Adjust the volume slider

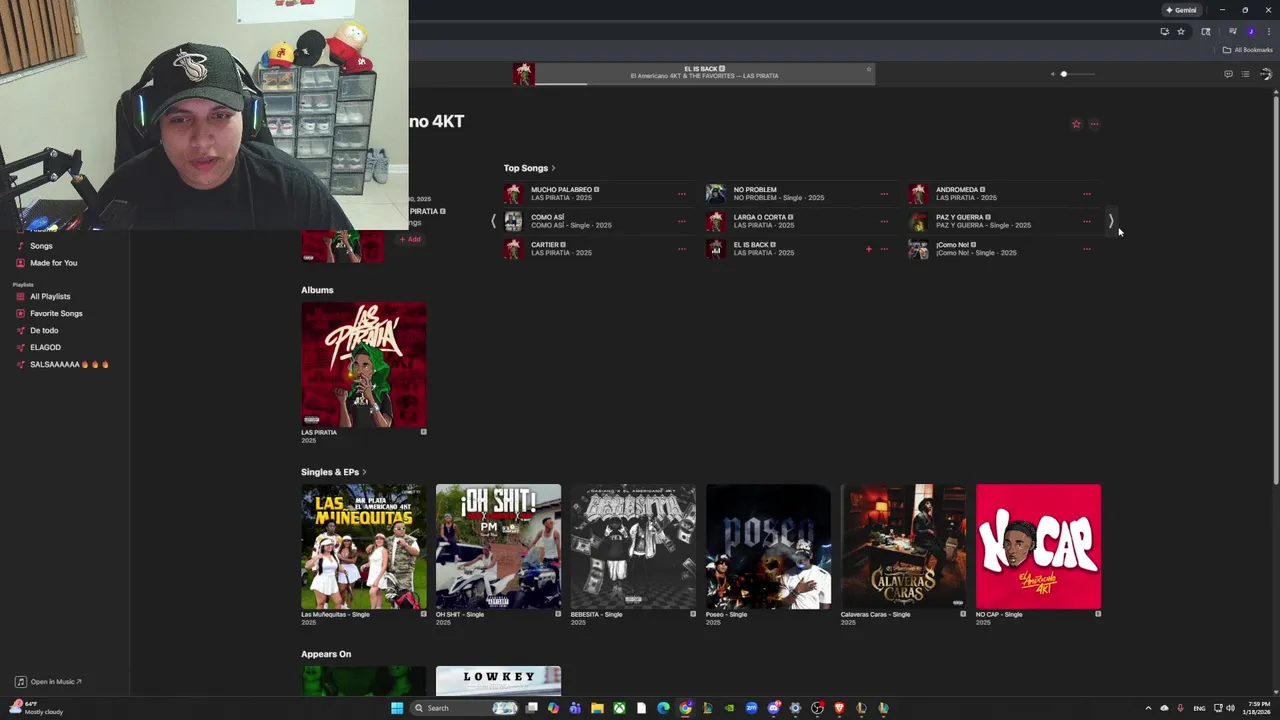(1076, 74)
